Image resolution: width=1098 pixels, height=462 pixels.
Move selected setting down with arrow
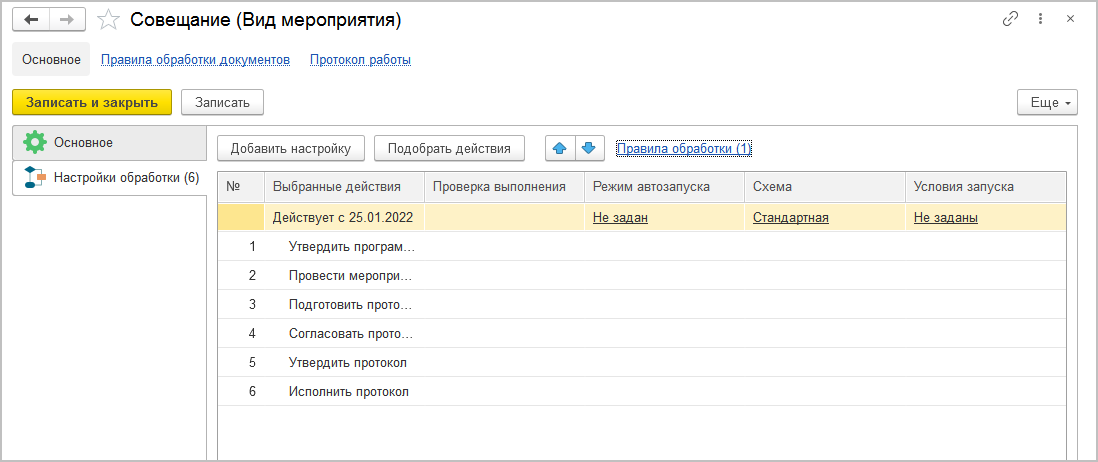pos(588,149)
